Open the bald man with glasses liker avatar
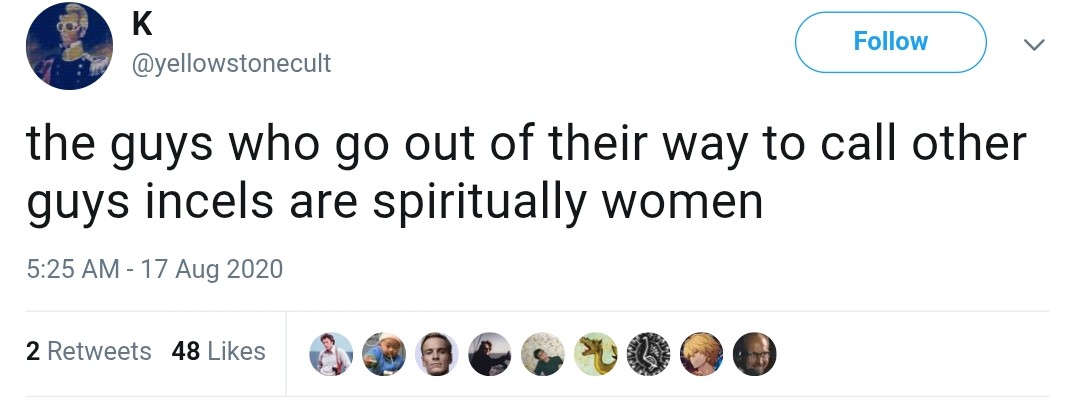The width and height of the screenshot is (1080, 409). coord(754,353)
